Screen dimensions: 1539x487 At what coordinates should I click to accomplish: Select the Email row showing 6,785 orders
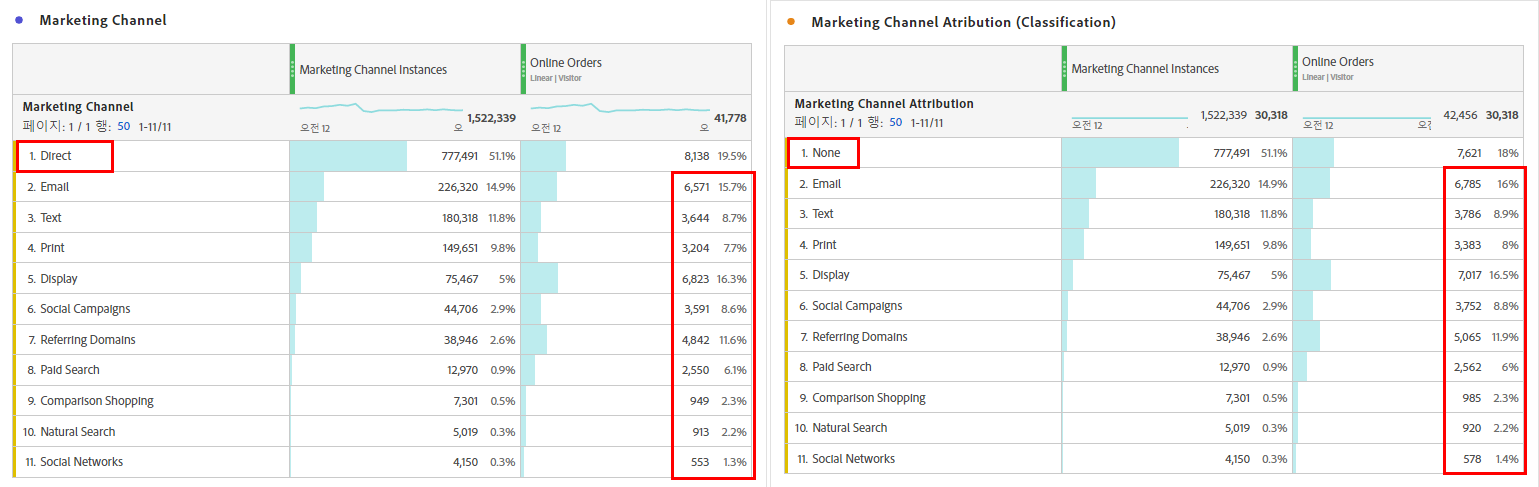point(826,184)
